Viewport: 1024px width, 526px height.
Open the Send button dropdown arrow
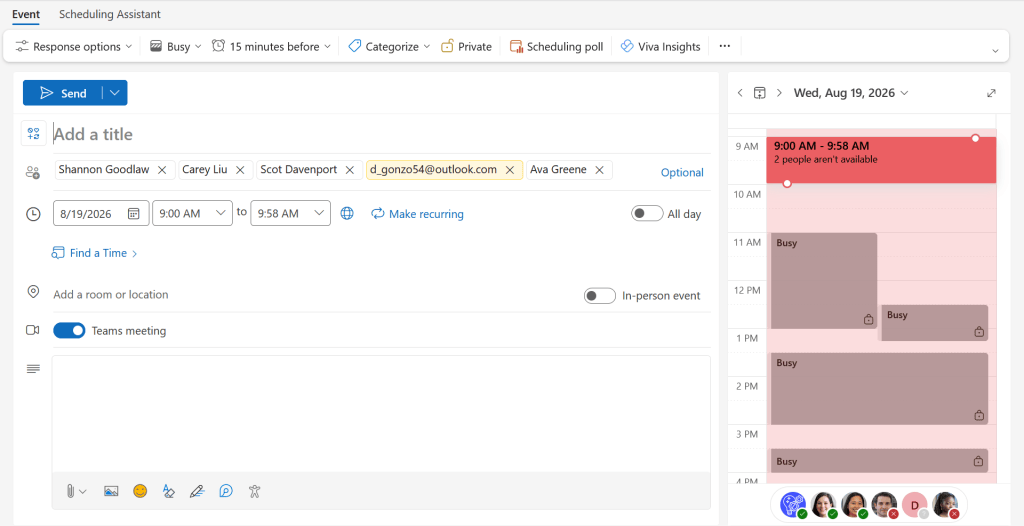(x=115, y=93)
